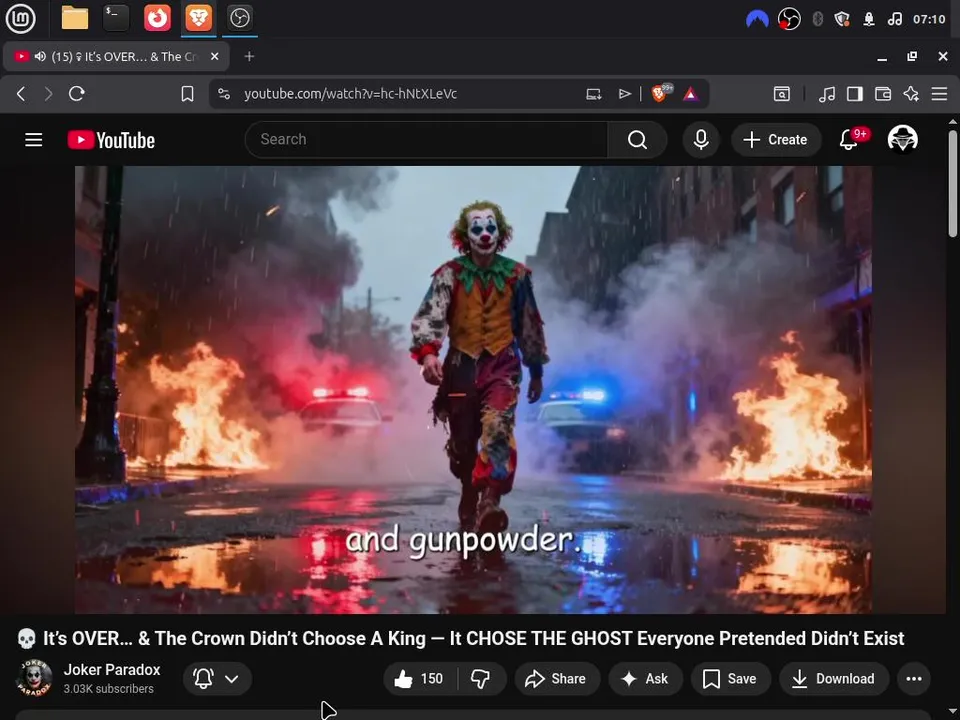Open the Joker Paradox channel avatar
This screenshot has width=960, height=720.
(x=34, y=678)
